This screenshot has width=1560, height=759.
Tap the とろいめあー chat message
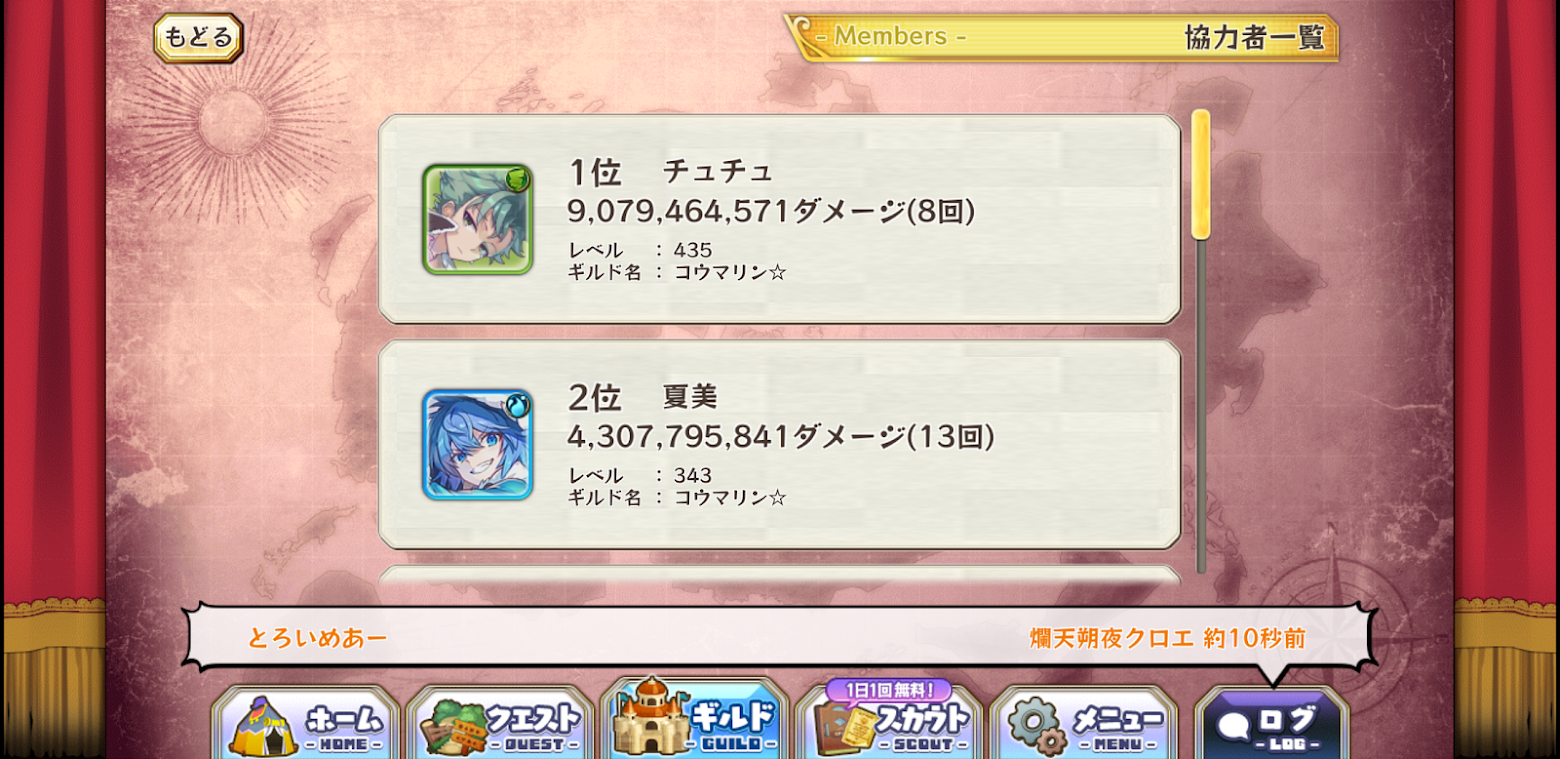click(x=317, y=638)
